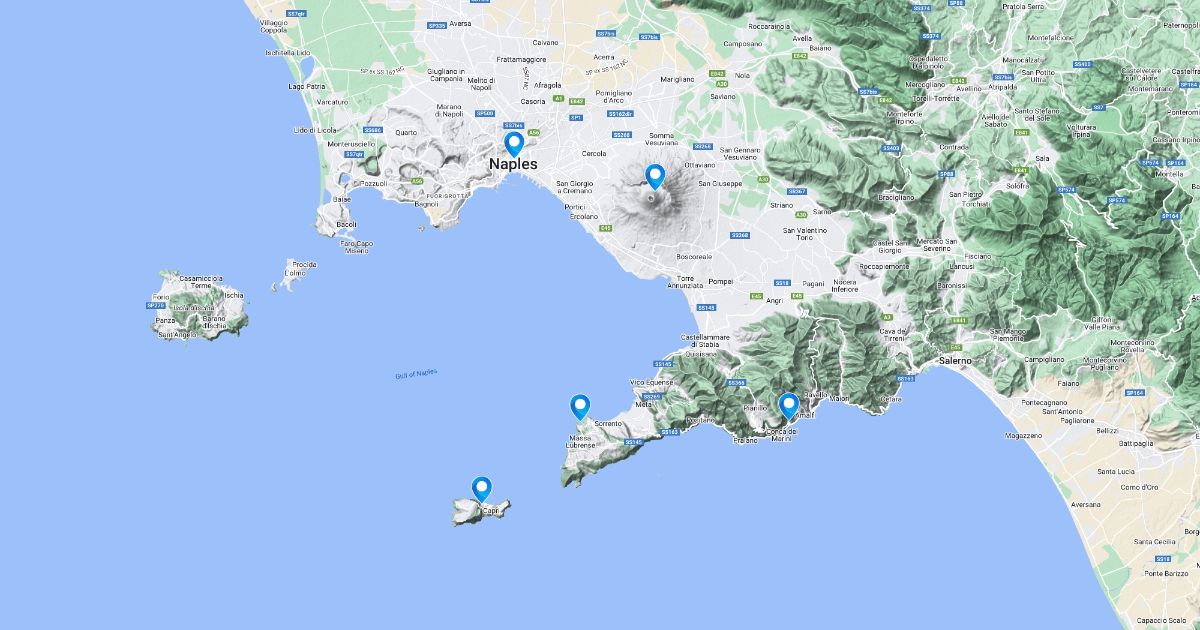This screenshot has height=630, width=1200.
Task: Click the 'Monteruscello' label
Action: point(353,144)
